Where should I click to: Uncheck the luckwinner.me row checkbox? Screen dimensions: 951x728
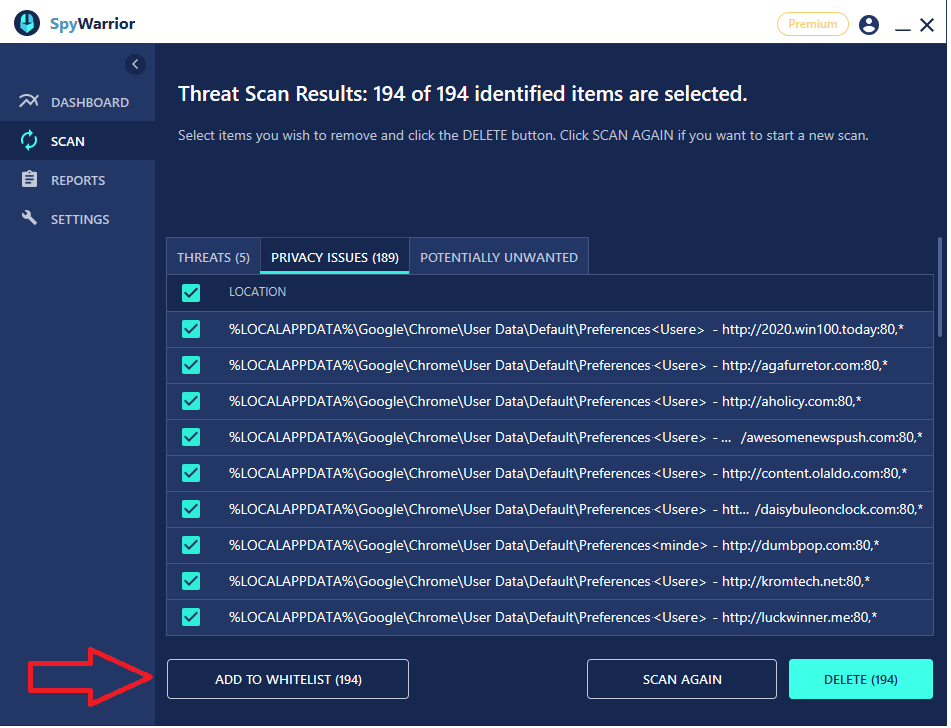pos(191,617)
